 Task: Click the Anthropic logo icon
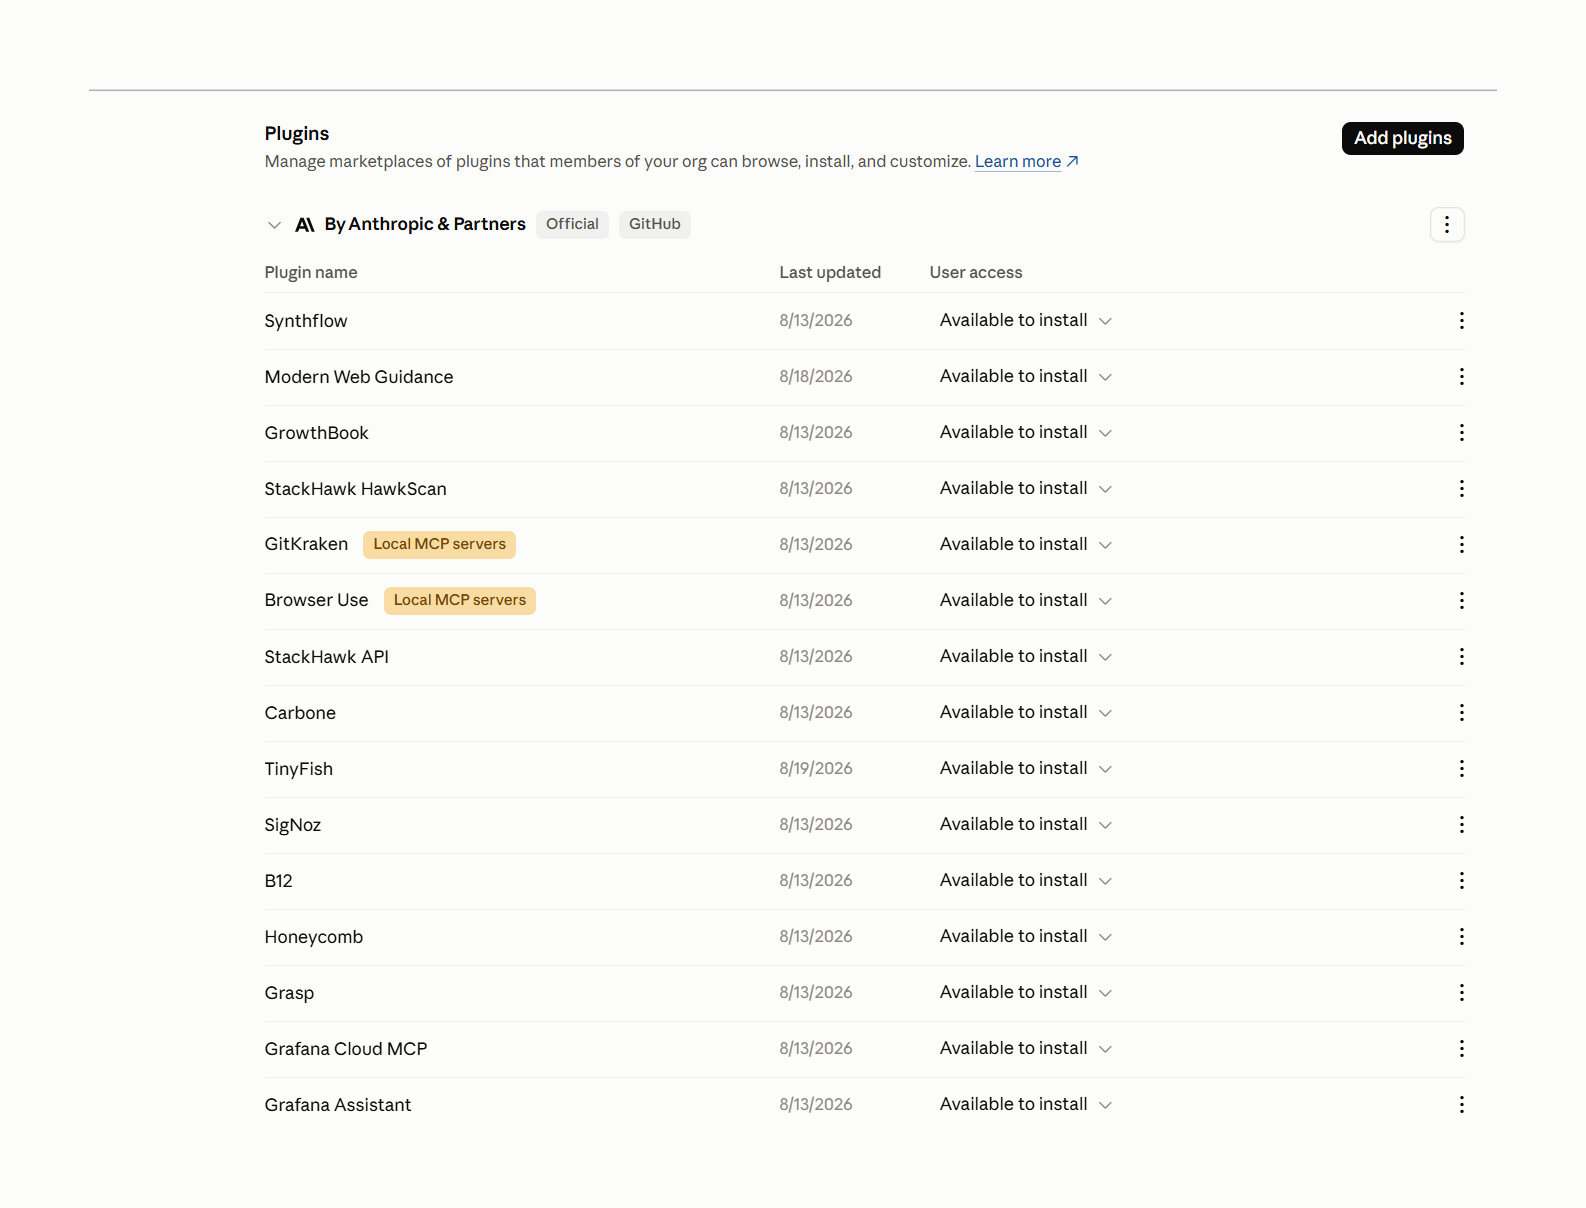(305, 225)
